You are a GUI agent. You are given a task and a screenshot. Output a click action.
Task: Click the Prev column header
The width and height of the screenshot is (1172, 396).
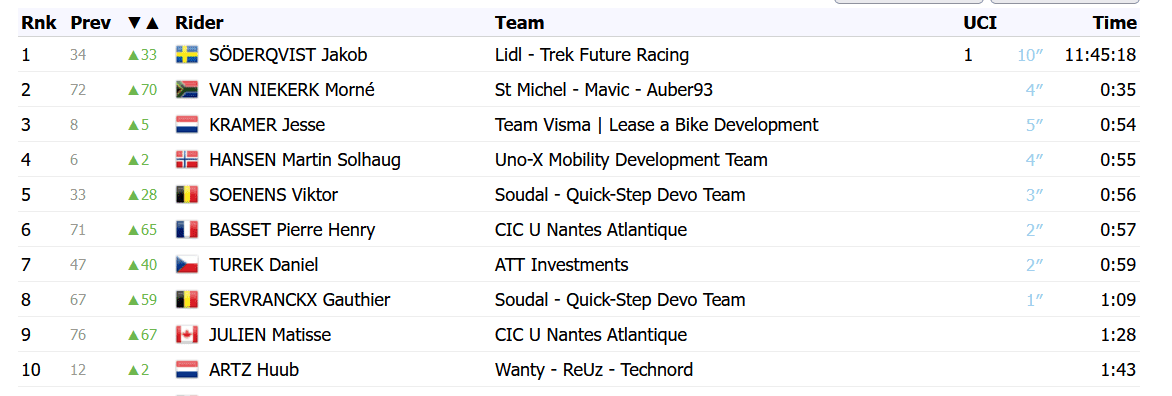[x=90, y=23]
